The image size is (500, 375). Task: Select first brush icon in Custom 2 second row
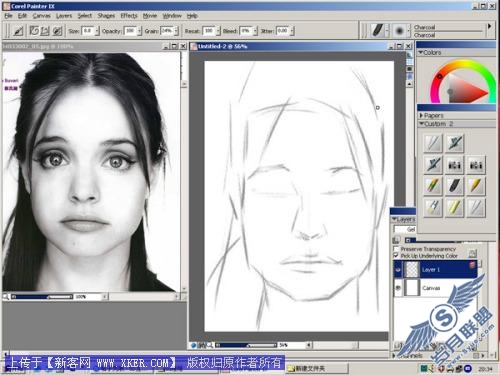pos(433,164)
